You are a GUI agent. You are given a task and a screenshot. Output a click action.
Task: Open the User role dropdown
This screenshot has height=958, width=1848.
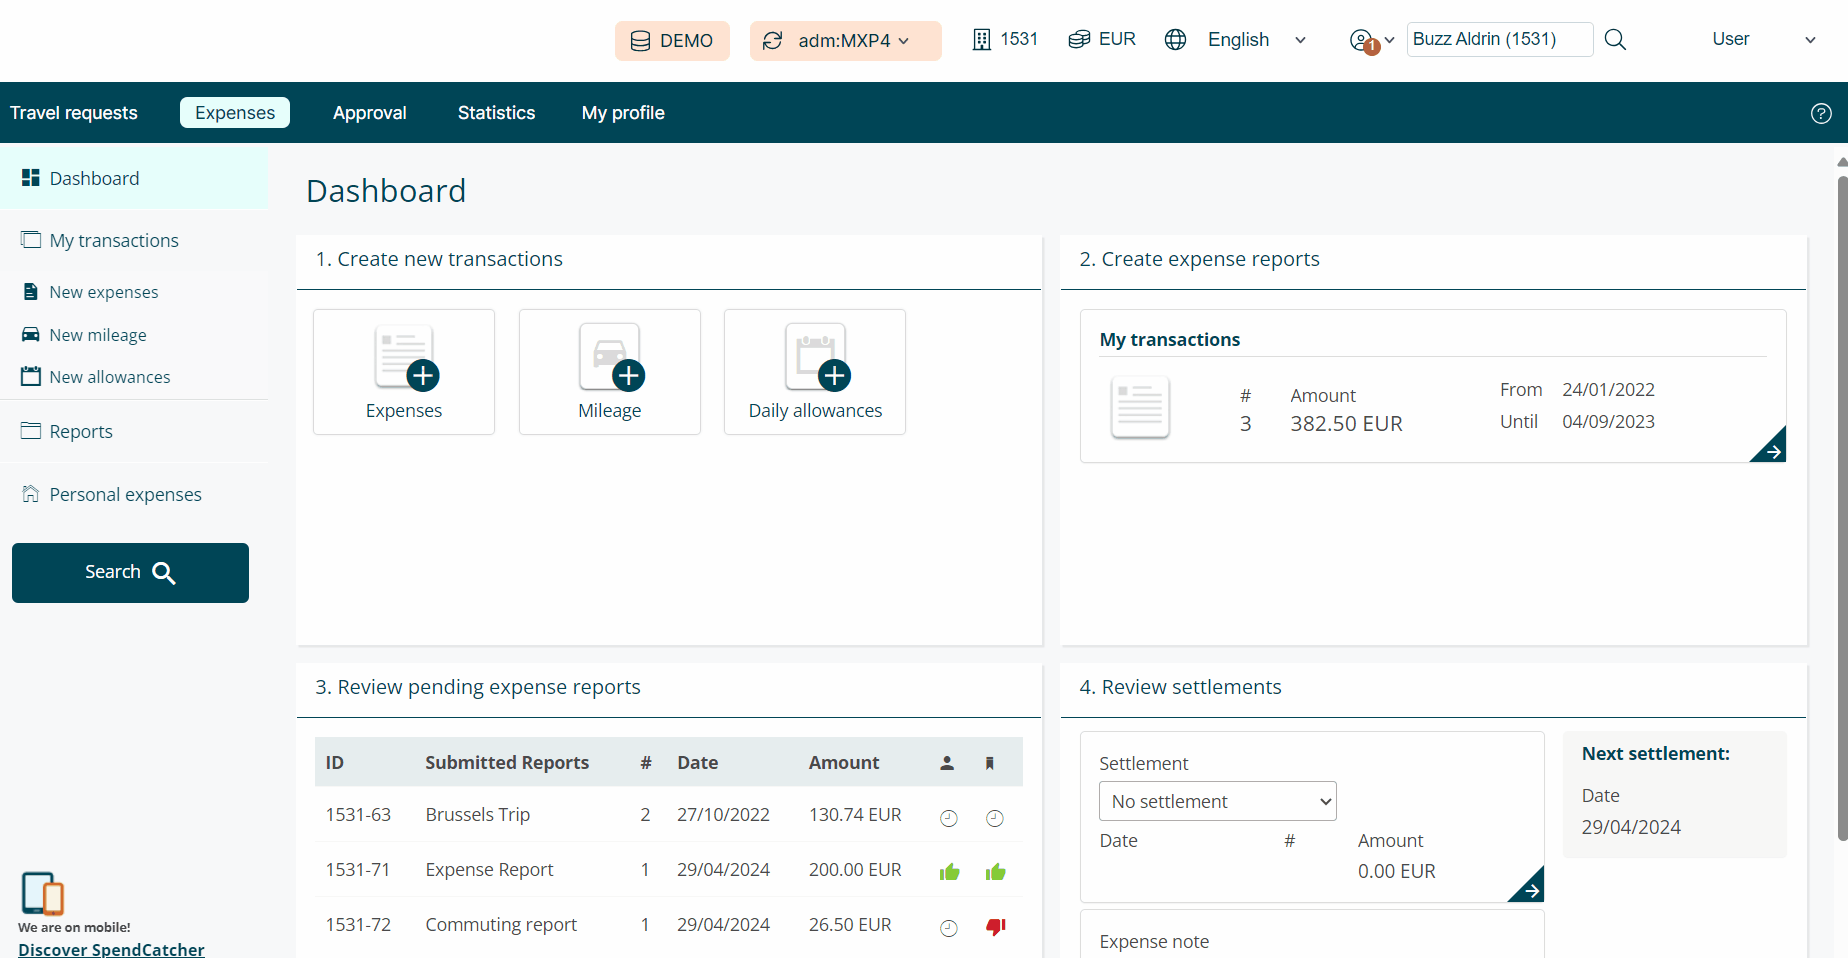[x=1763, y=40]
